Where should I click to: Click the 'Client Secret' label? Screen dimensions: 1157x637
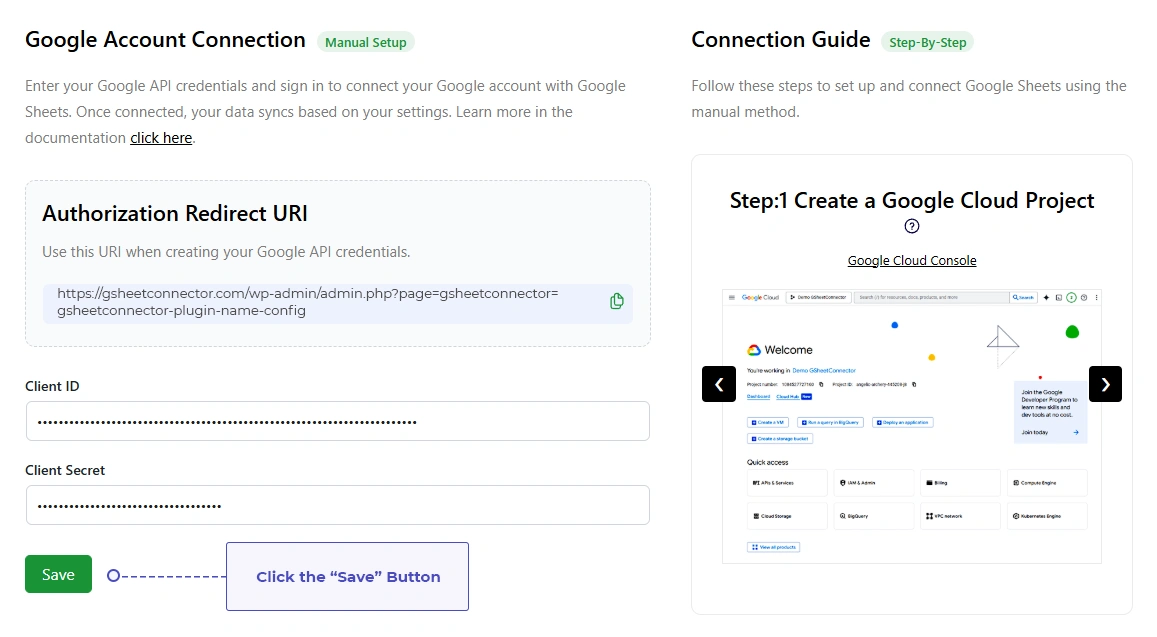(65, 470)
